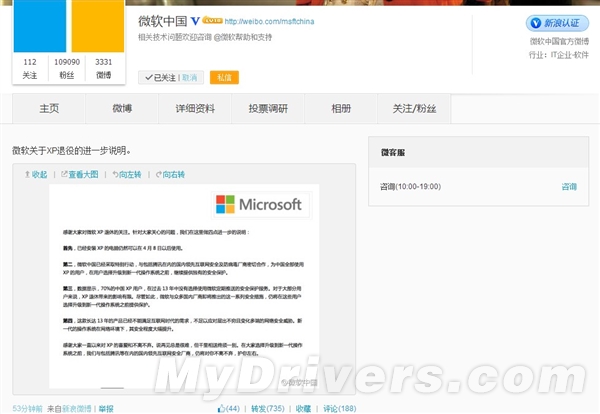Click the Microsoft statement image
This screenshot has height=414, width=600.
(x=184, y=286)
